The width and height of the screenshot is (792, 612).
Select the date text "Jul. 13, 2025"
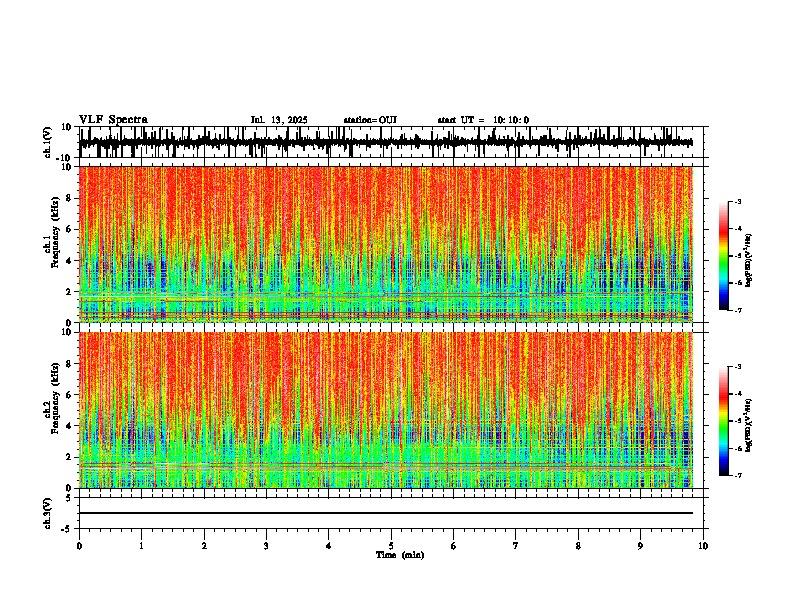click(x=279, y=120)
